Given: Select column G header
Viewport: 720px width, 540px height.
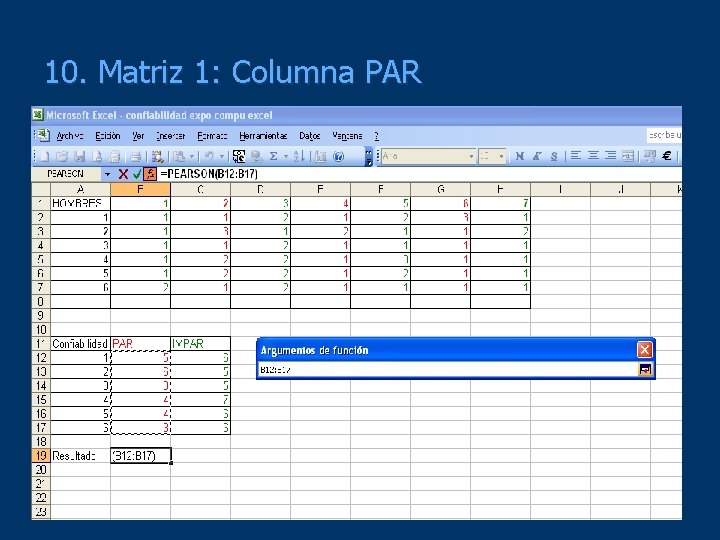Looking at the screenshot, I should pyautogui.click(x=440, y=190).
